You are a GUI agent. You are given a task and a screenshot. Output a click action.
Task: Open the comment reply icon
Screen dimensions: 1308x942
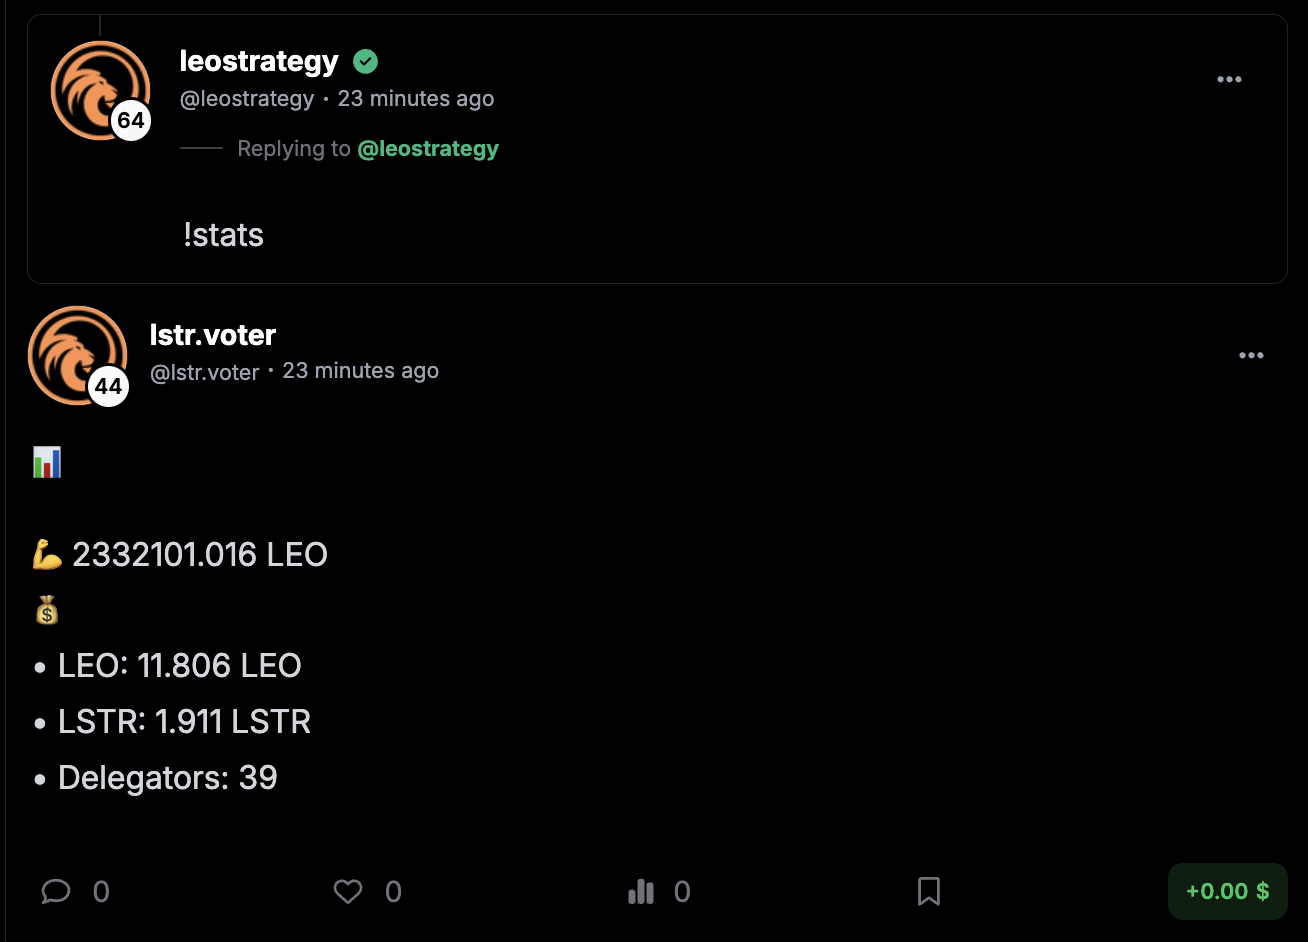[56, 891]
